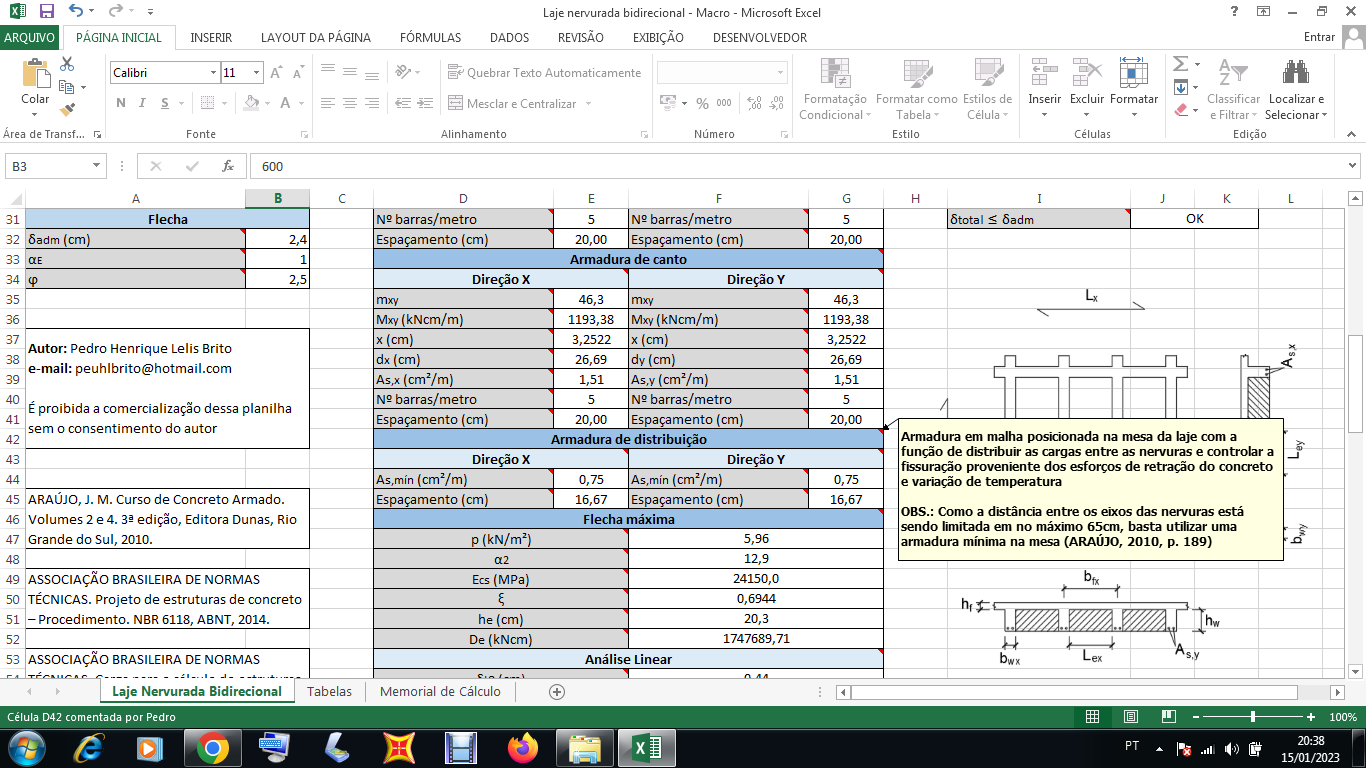Open the Formatação Condicional dropdown

tap(835, 88)
